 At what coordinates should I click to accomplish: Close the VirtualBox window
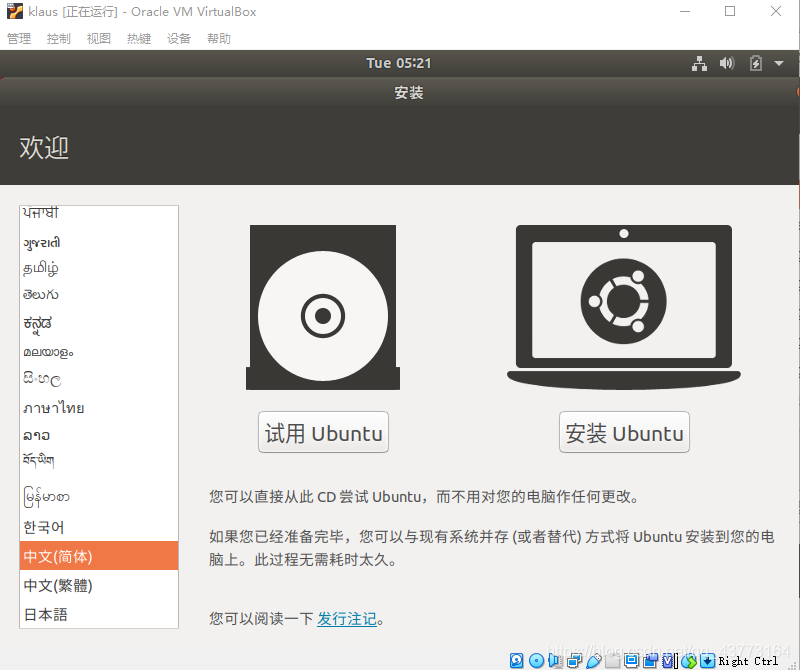[776, 11]
